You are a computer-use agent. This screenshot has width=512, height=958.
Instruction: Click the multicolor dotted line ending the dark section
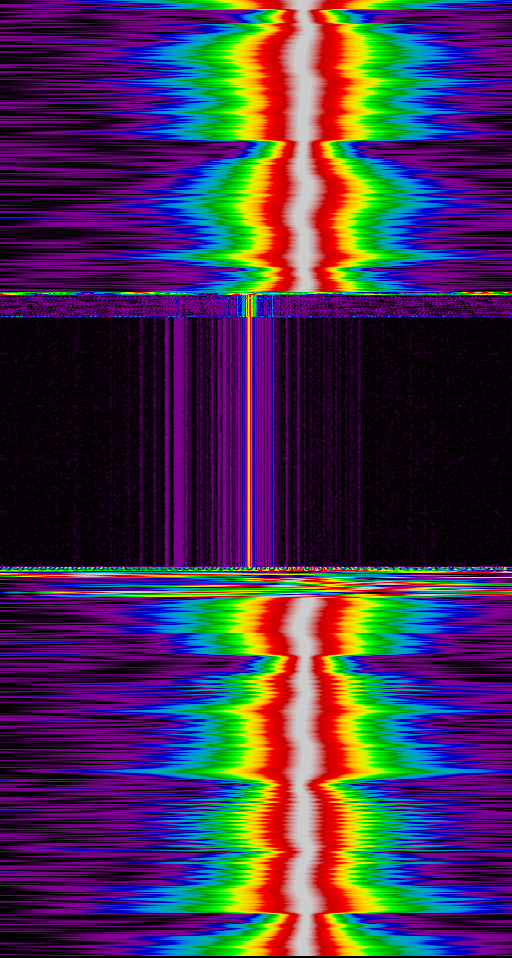point(256,568)
